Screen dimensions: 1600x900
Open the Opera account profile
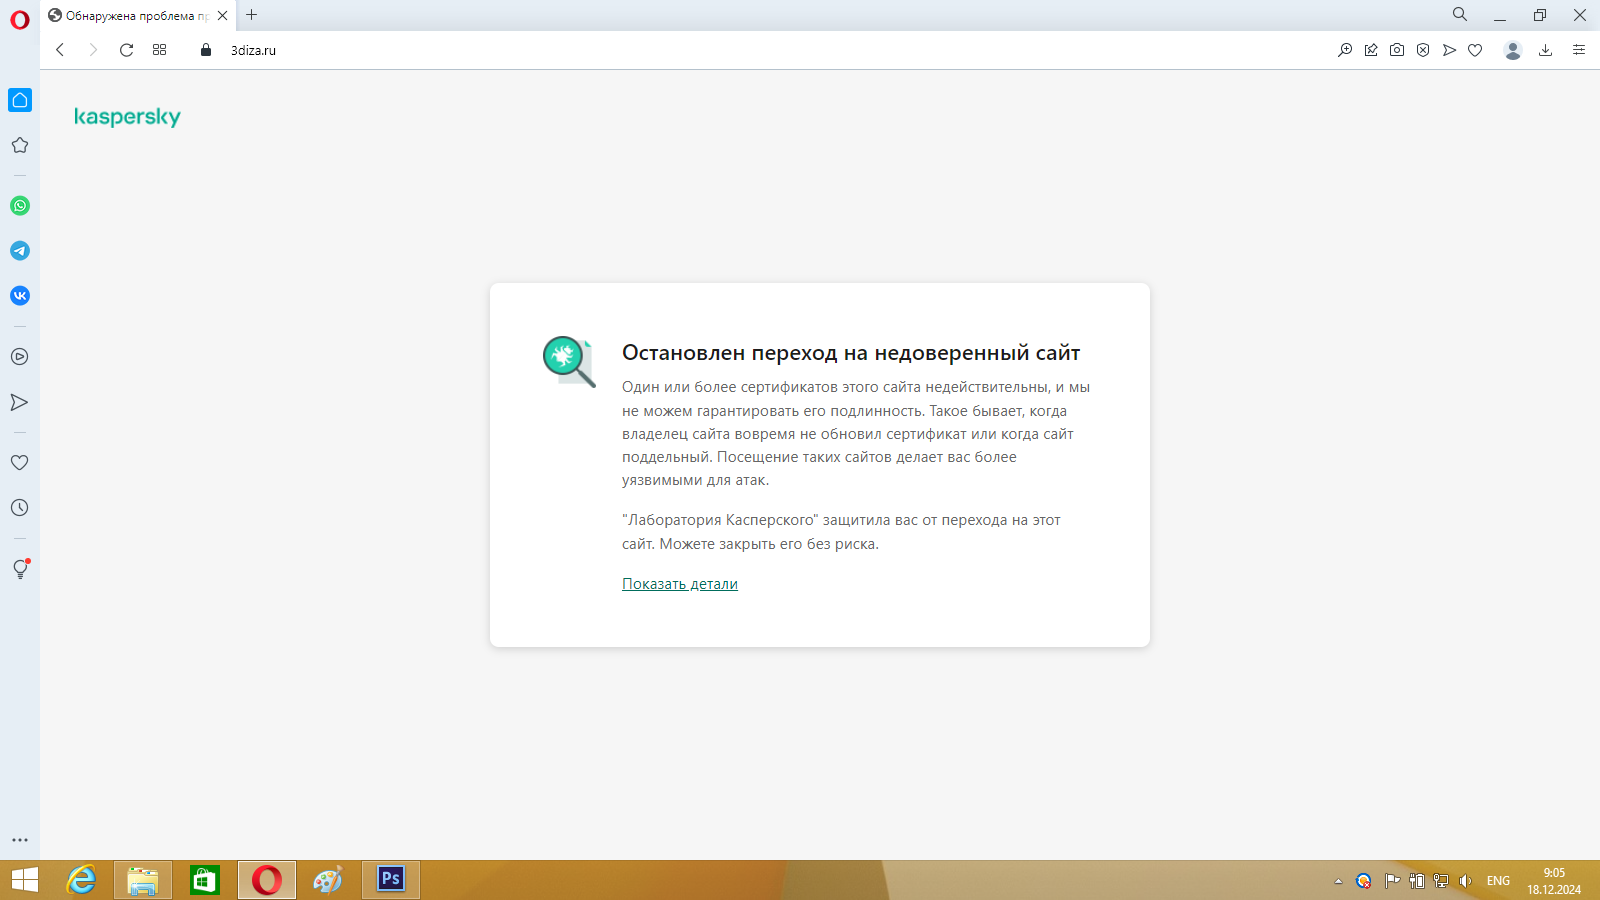click(1513, 50)
